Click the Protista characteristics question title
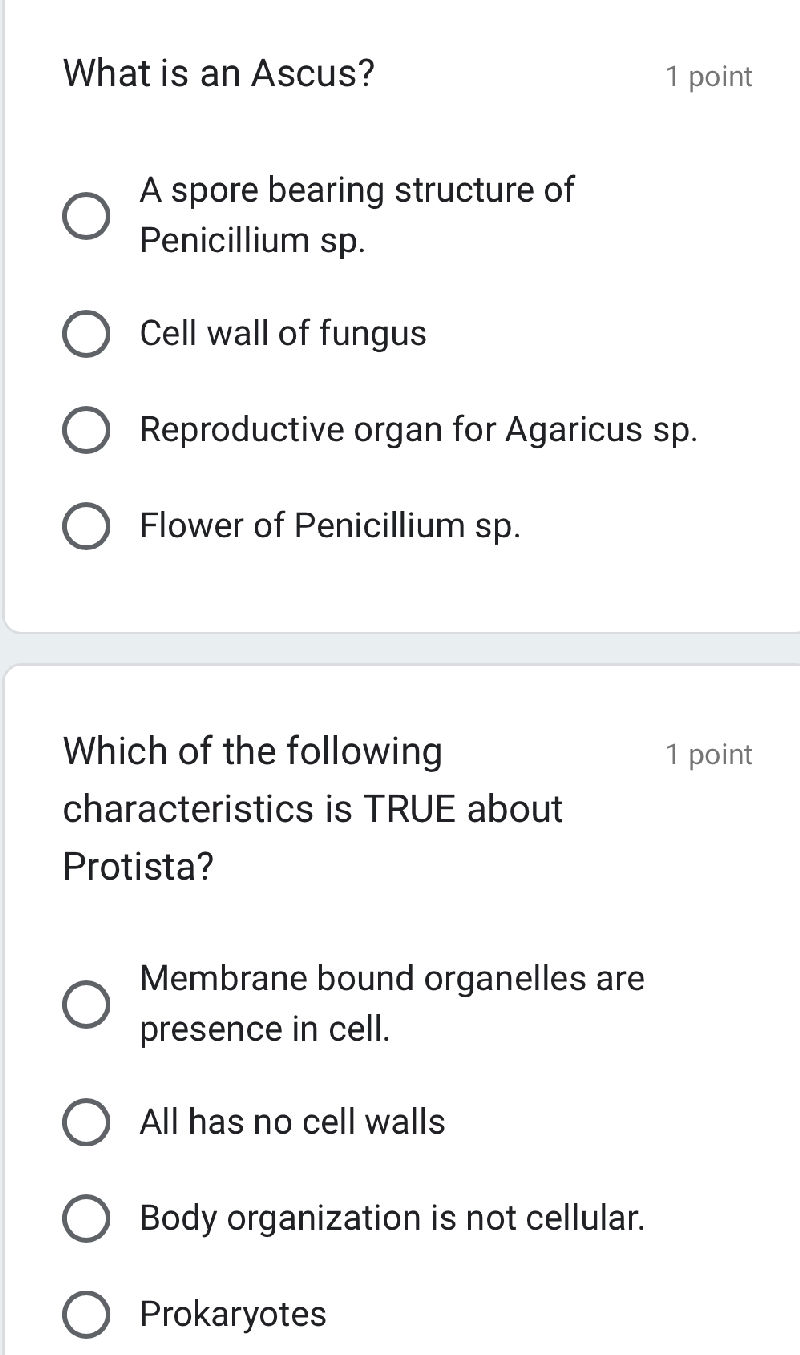Image resolution: width=800 pixels, height=1355 pixels. (x=312, y=808)
